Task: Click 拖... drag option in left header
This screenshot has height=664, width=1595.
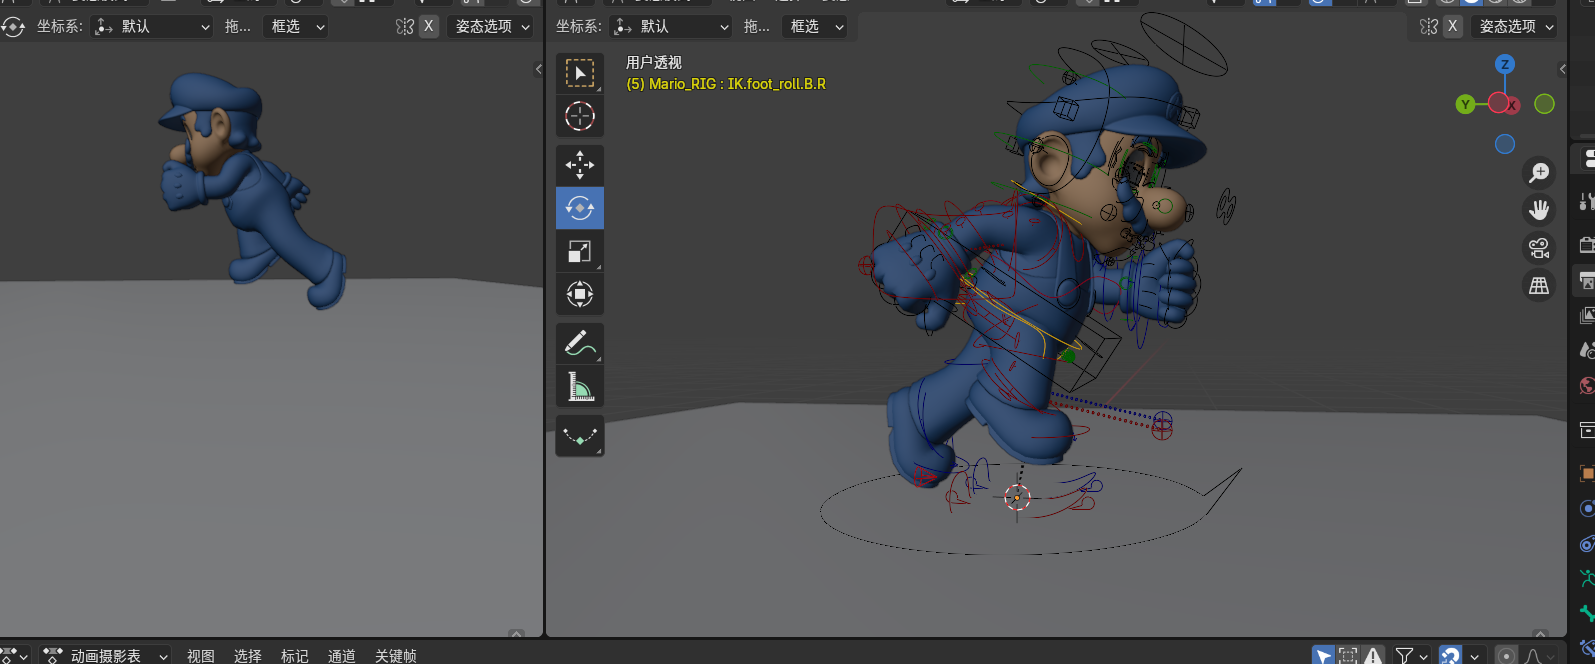Action: point(238,26)
